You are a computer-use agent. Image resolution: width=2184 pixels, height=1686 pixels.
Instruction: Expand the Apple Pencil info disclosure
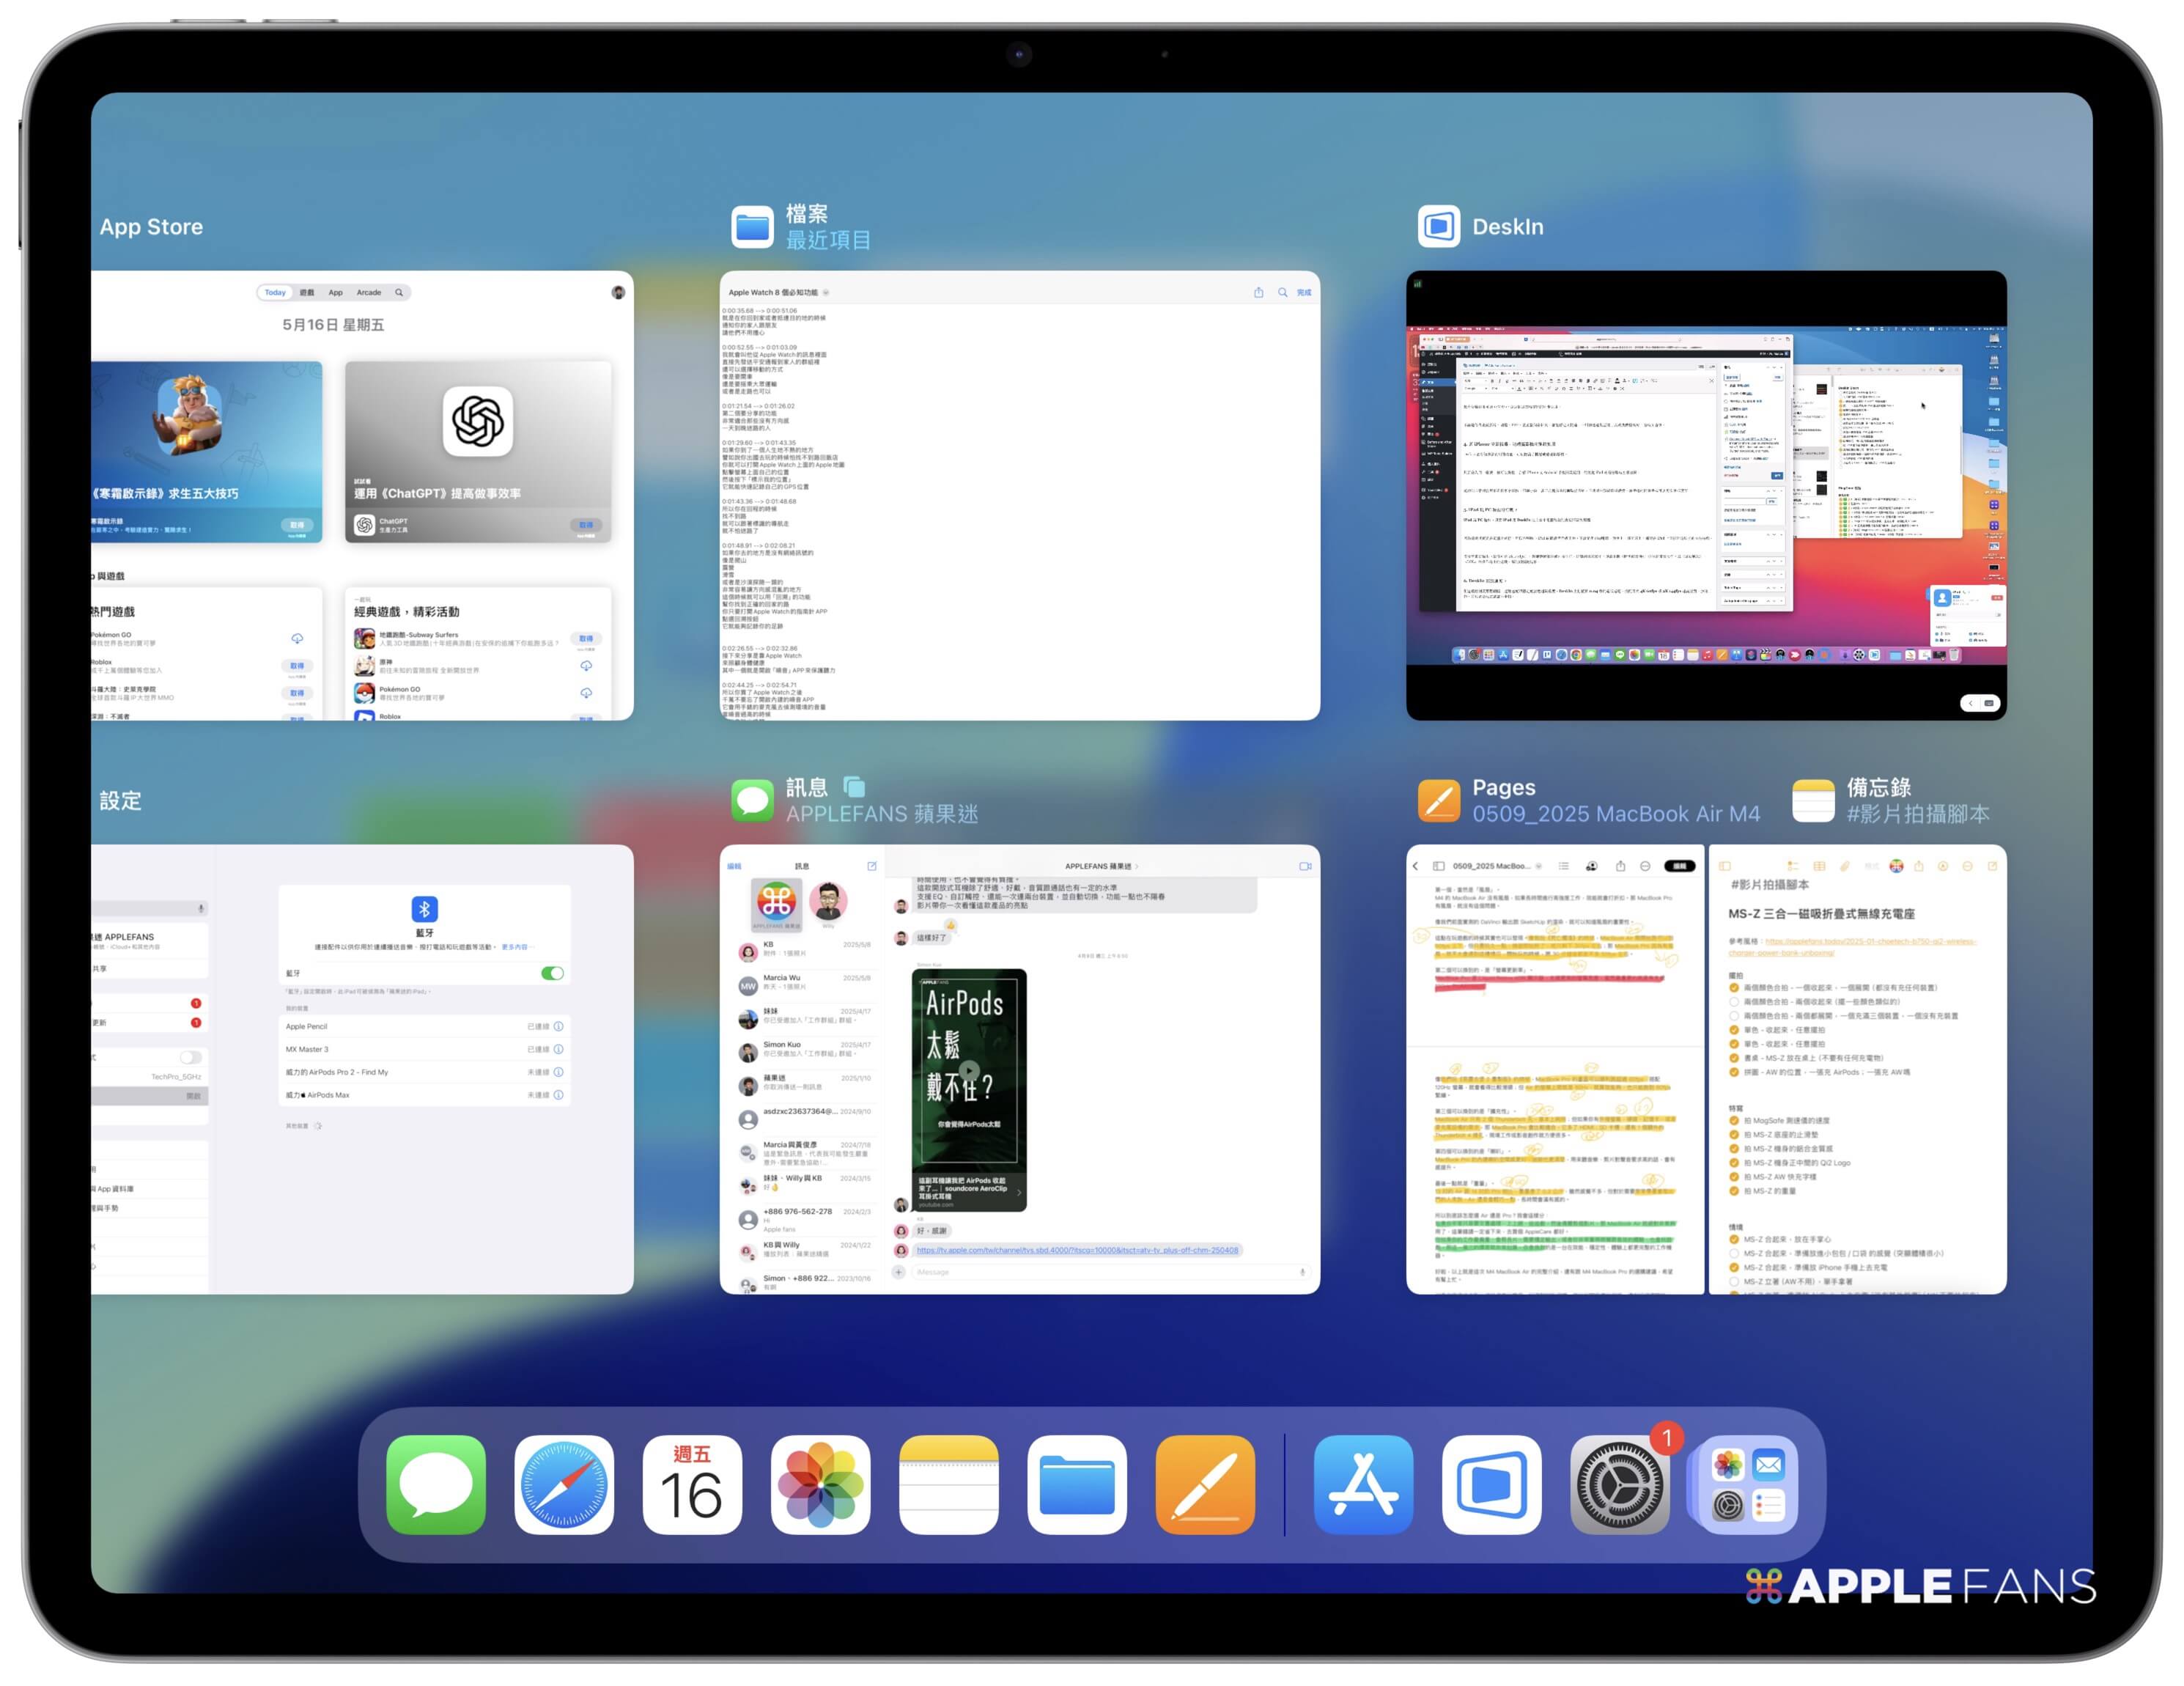click(x=559, y=1026)
